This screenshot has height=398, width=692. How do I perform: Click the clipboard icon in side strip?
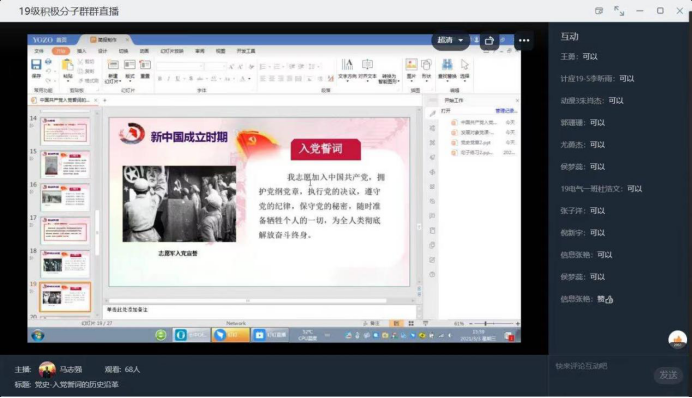point(432,231)
